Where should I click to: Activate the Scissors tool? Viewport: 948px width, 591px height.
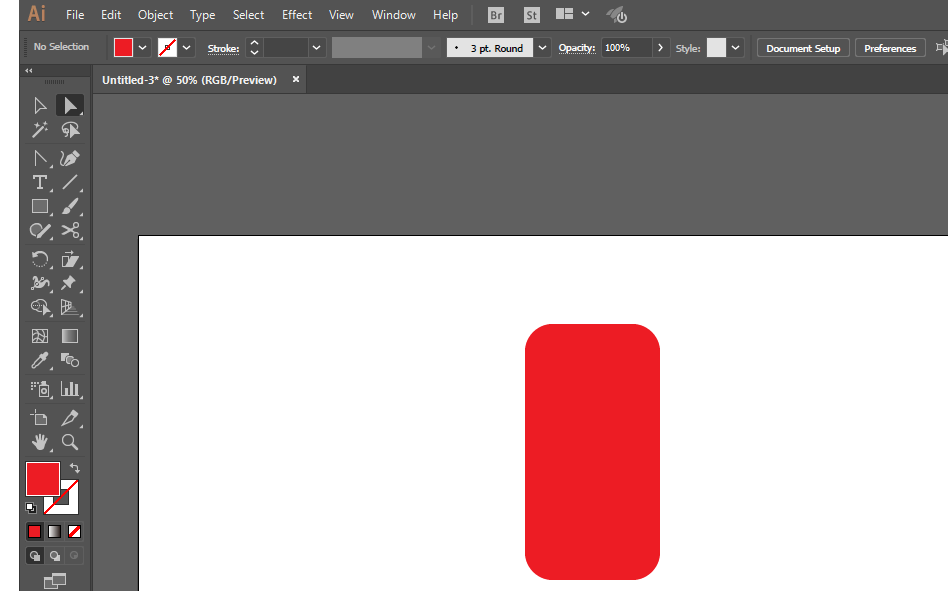pos(70,231)
